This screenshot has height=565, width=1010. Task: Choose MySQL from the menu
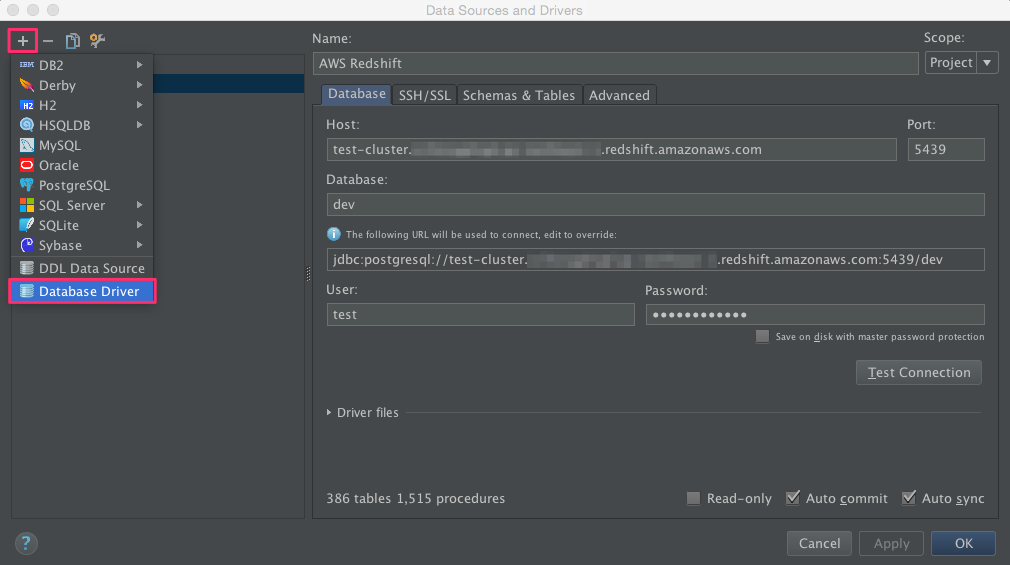pos(82,145)
